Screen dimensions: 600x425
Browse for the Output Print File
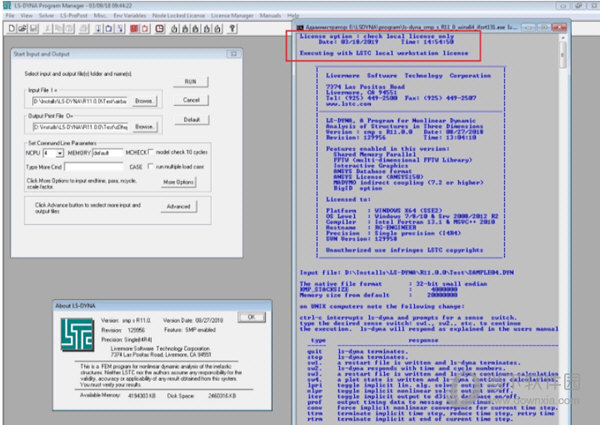click(144, 127)
